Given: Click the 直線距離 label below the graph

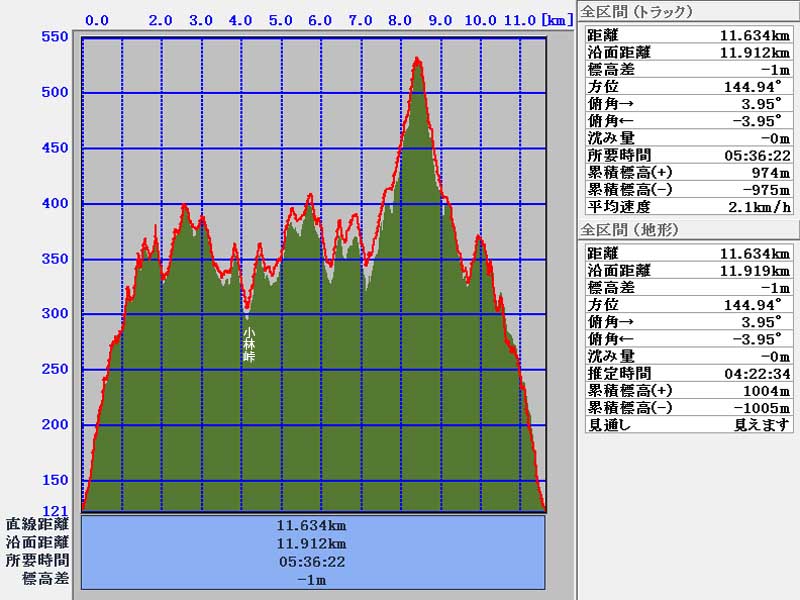Looking at the screenshot, I should coord(37,524).
